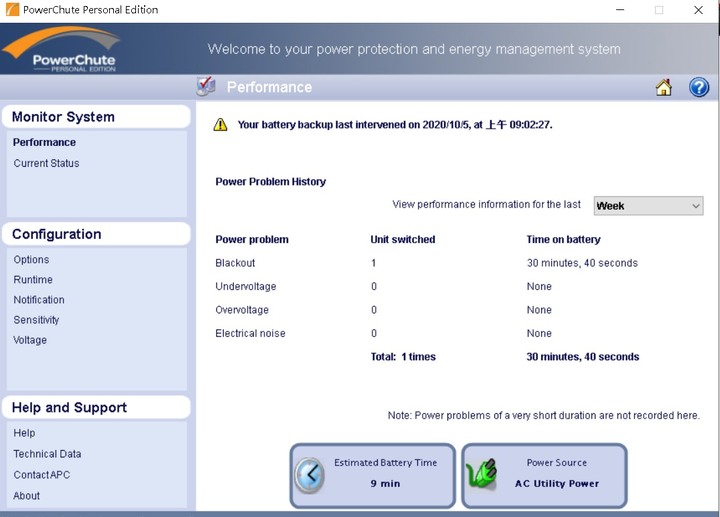720x517 pixels.
Task: Click the Help and Support section header
Action: [96, 407]
